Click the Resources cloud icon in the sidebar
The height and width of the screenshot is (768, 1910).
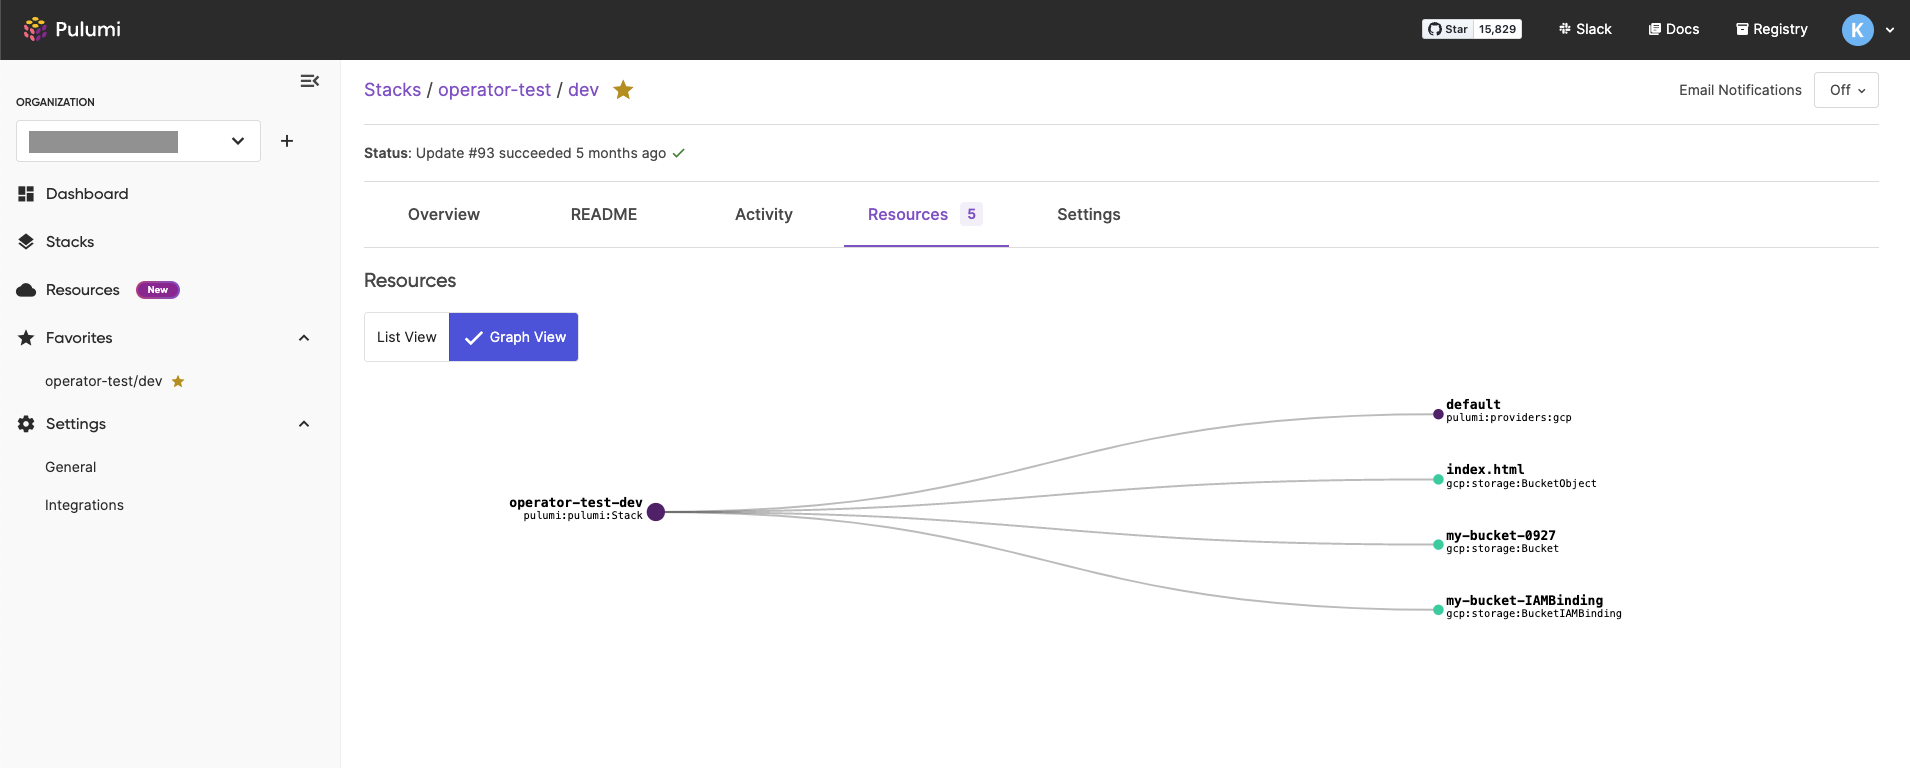coord(26,290)
